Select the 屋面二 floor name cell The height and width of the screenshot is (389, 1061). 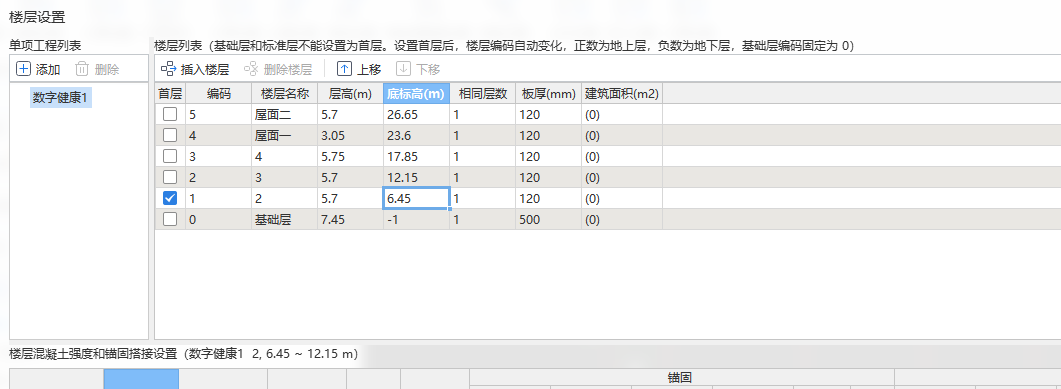pos(284,114)
